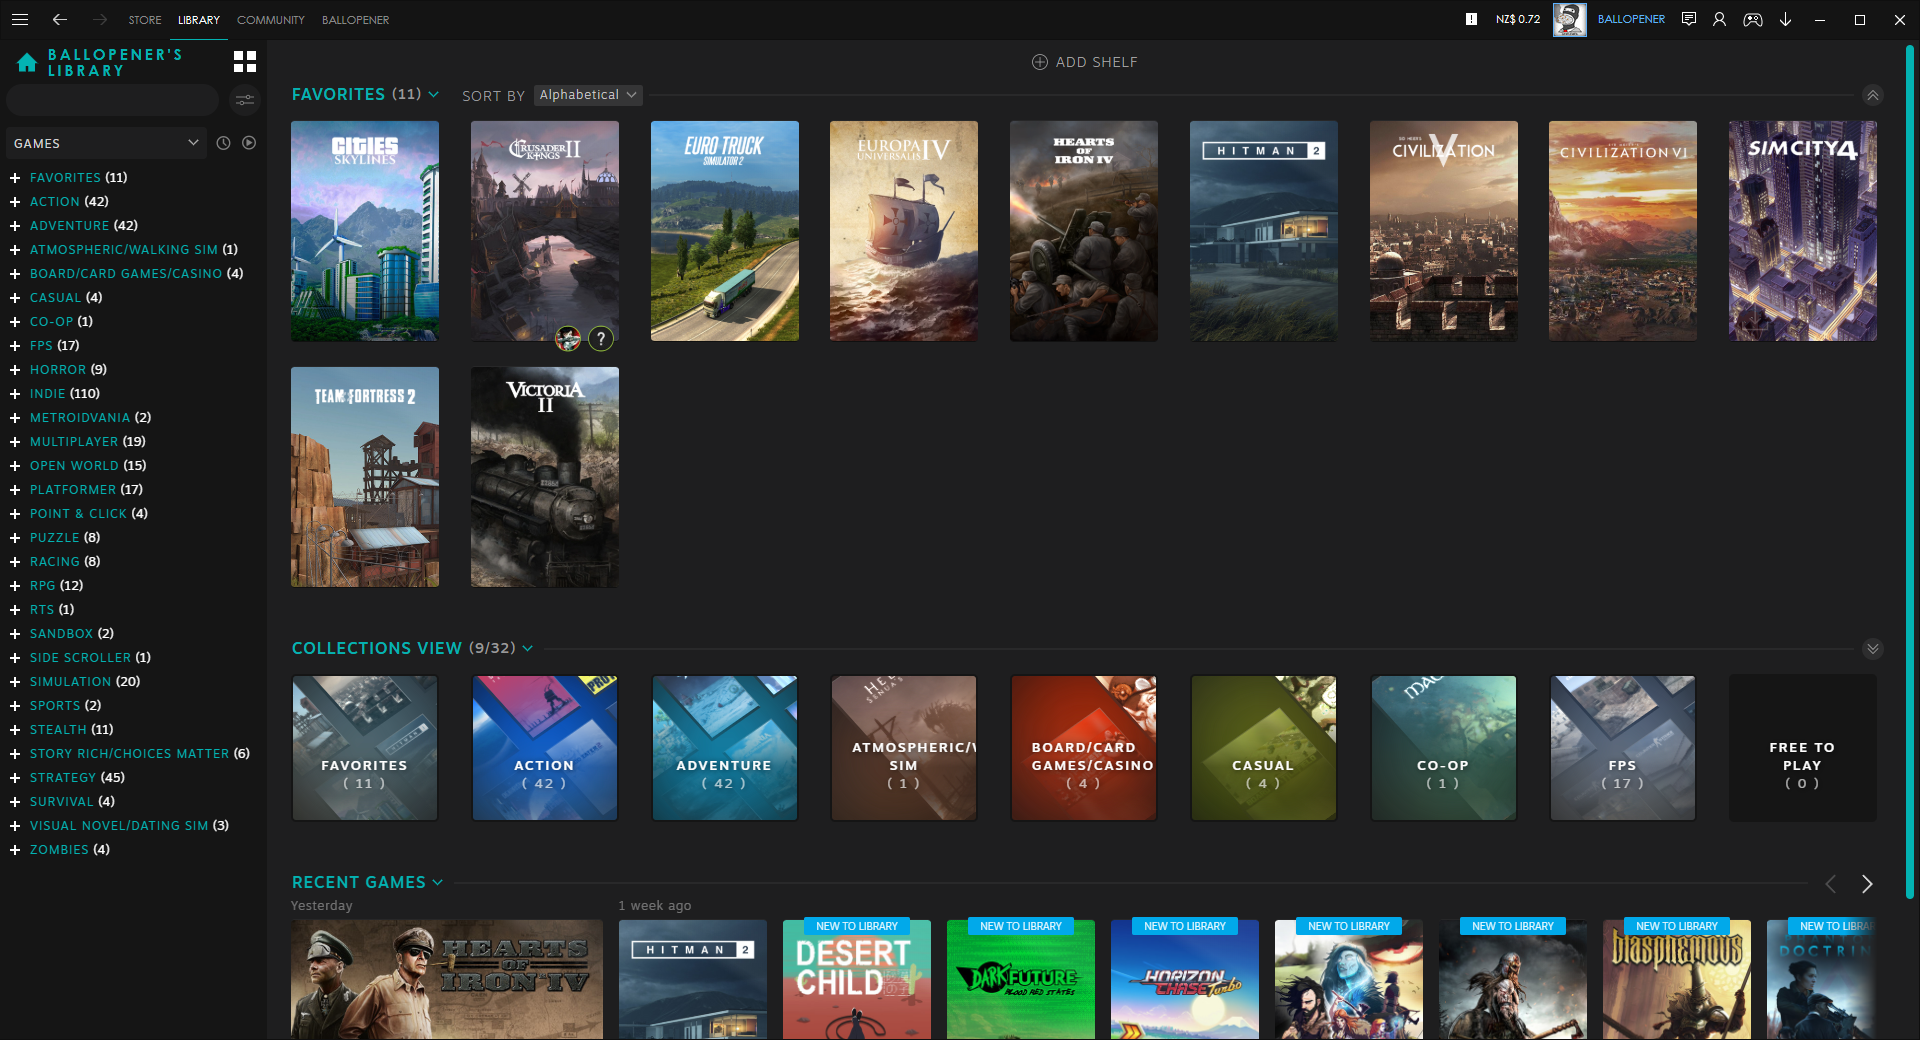Open the Community tab
This screenshot has width=1920, height=1040.
271,20
